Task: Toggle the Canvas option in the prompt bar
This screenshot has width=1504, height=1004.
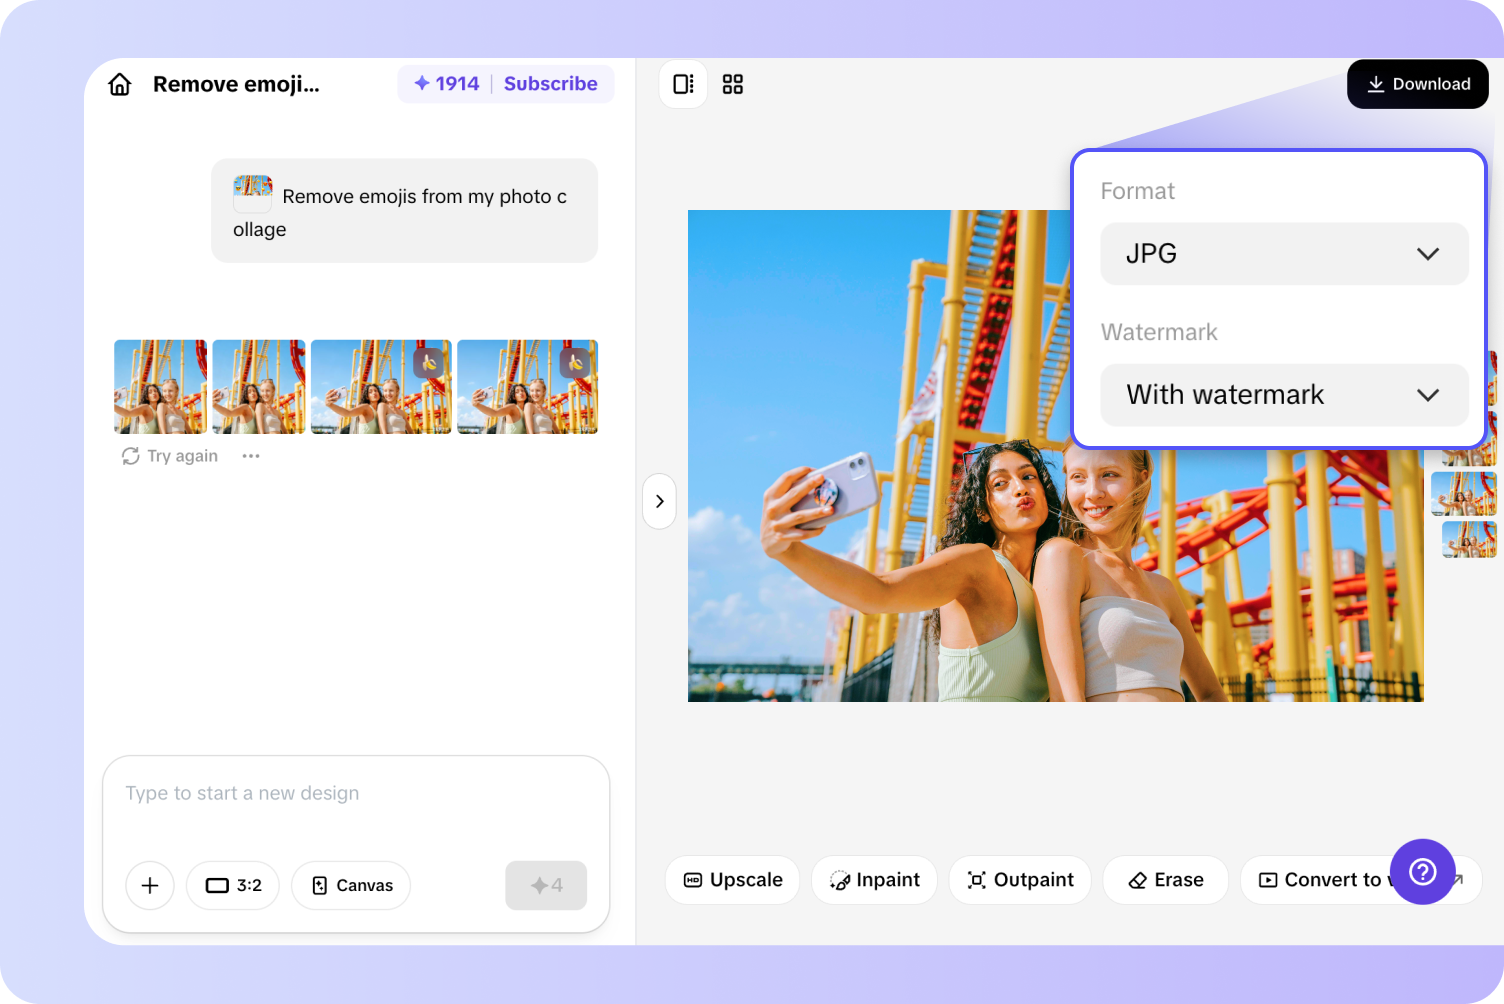Action: 350,885
